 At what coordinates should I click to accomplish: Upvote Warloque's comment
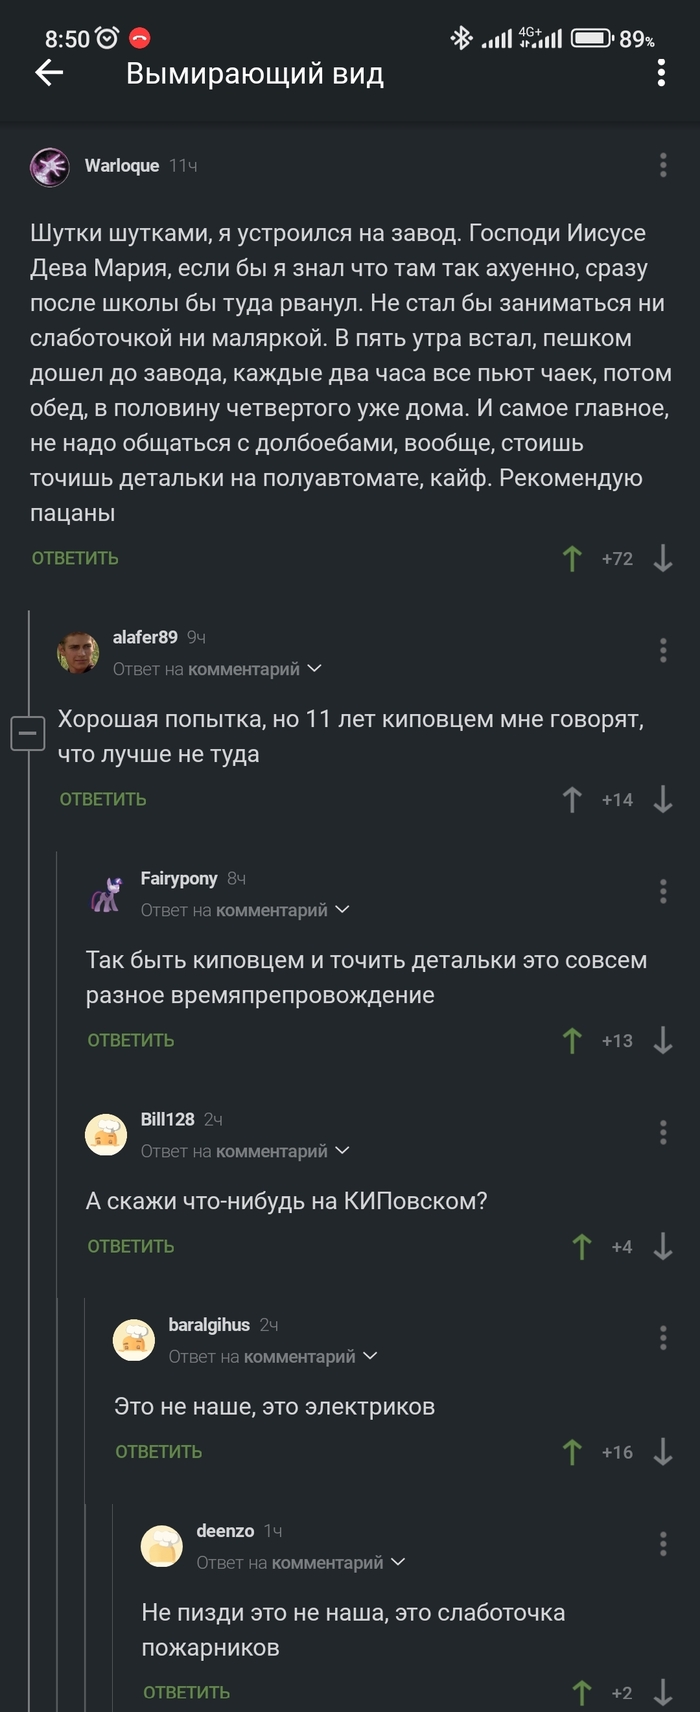(x=572, y=558)
